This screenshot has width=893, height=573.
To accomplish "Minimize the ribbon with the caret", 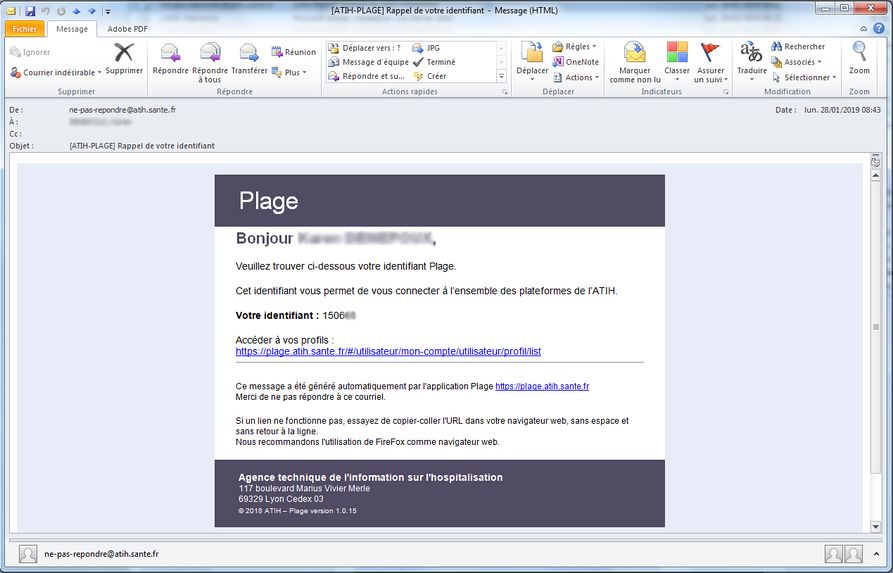I will (864, 28).
